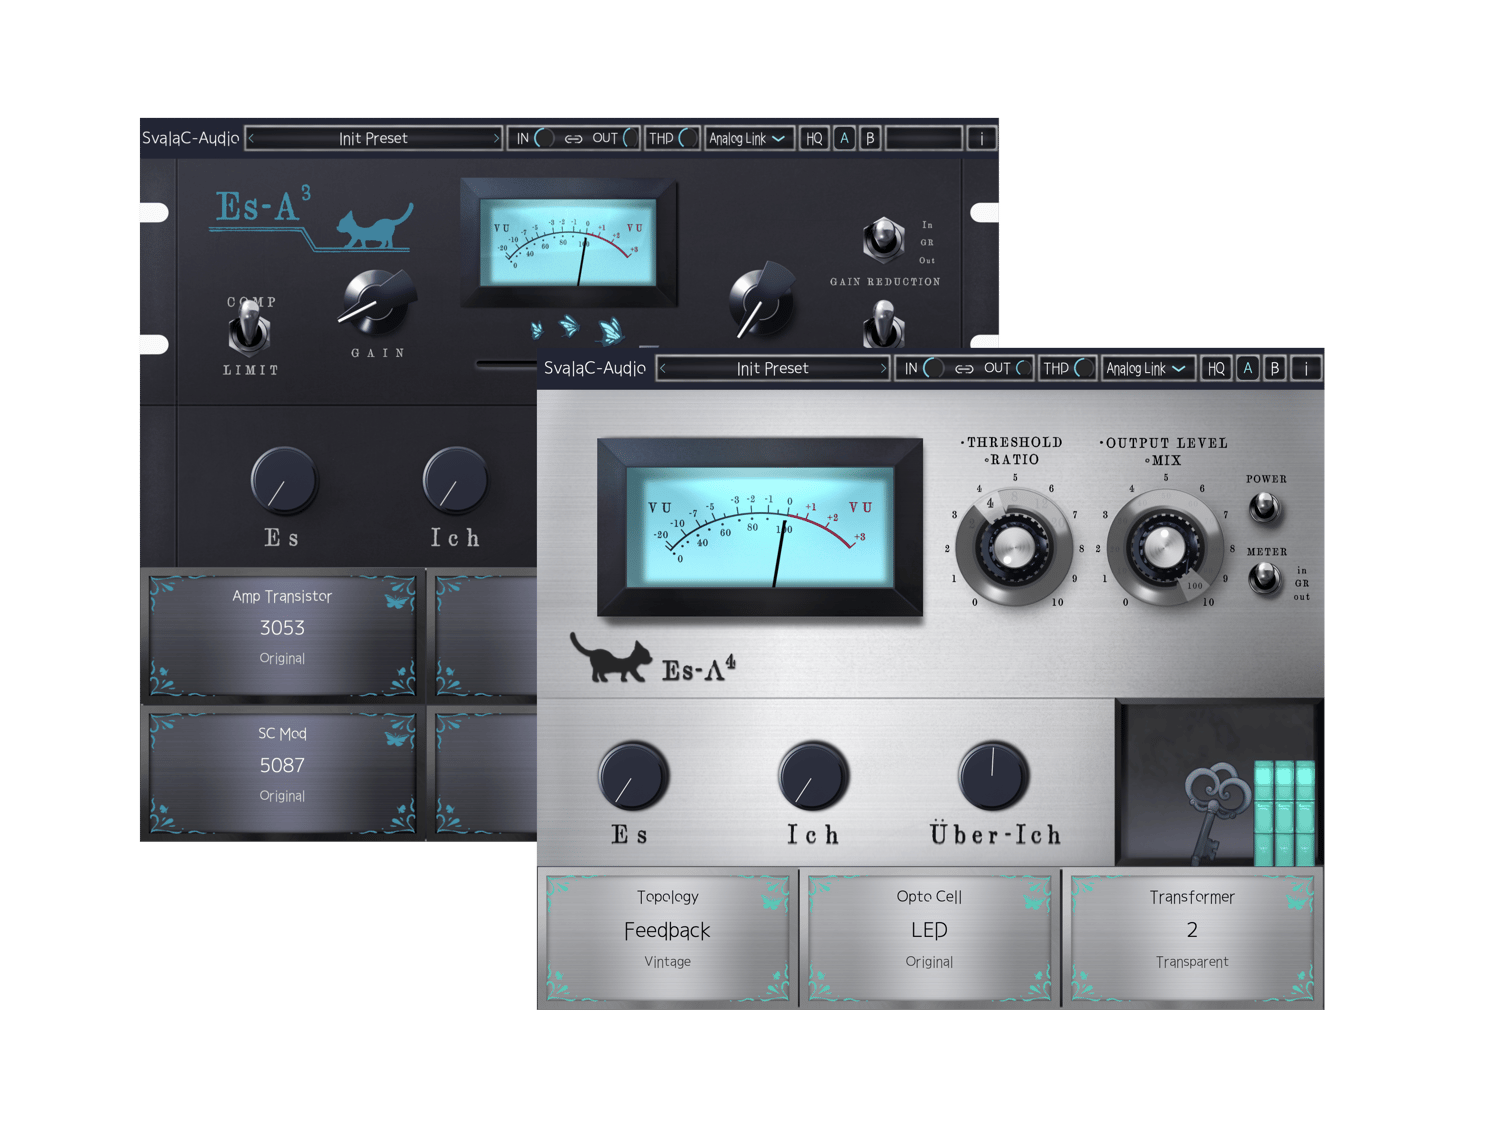Open the SC Mod 5087 selector panel
This screenshot has width=1500, height=1125.
click(282, 772)
